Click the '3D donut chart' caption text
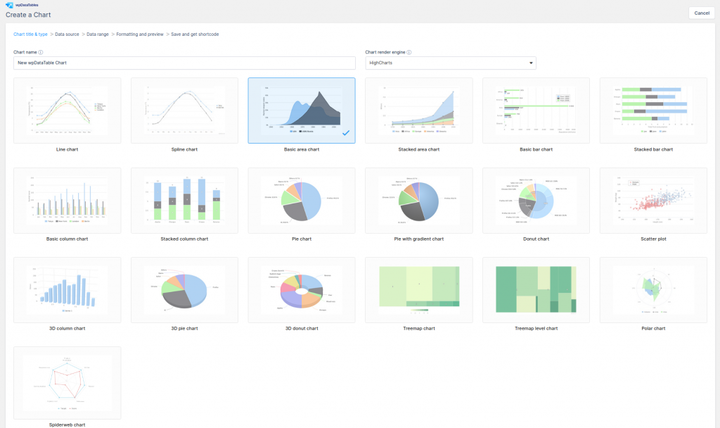The height and width of the screenshot is (428, 720). click(302, 328)
